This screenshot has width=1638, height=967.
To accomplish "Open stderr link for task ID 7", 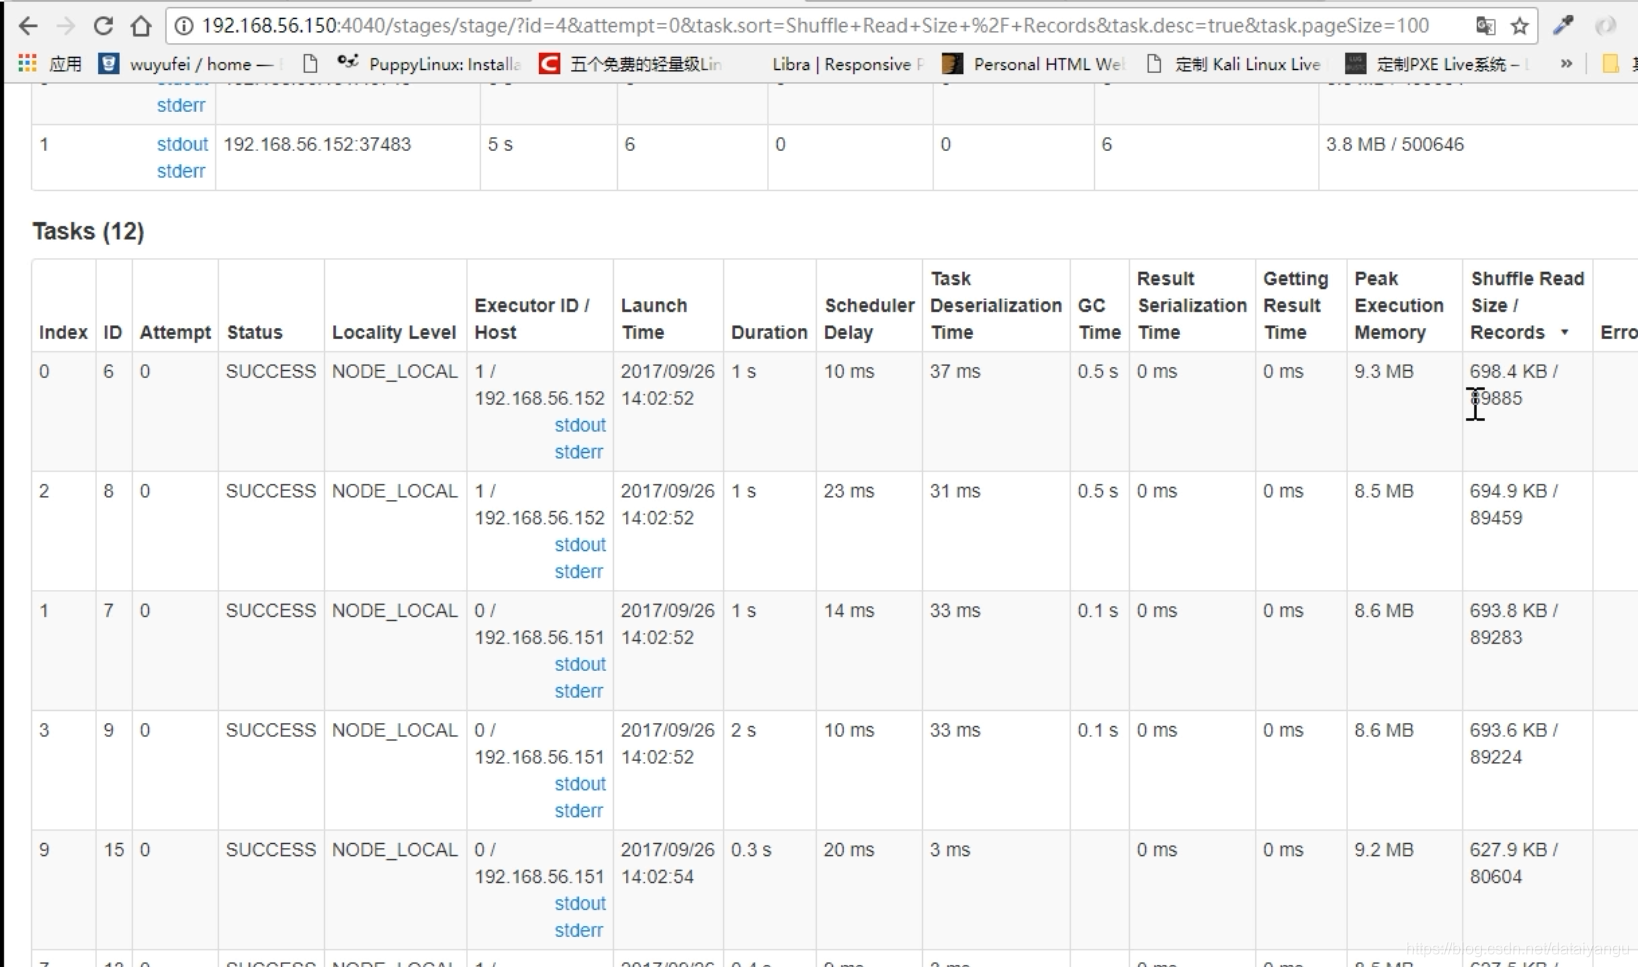I will coord(579,691).
